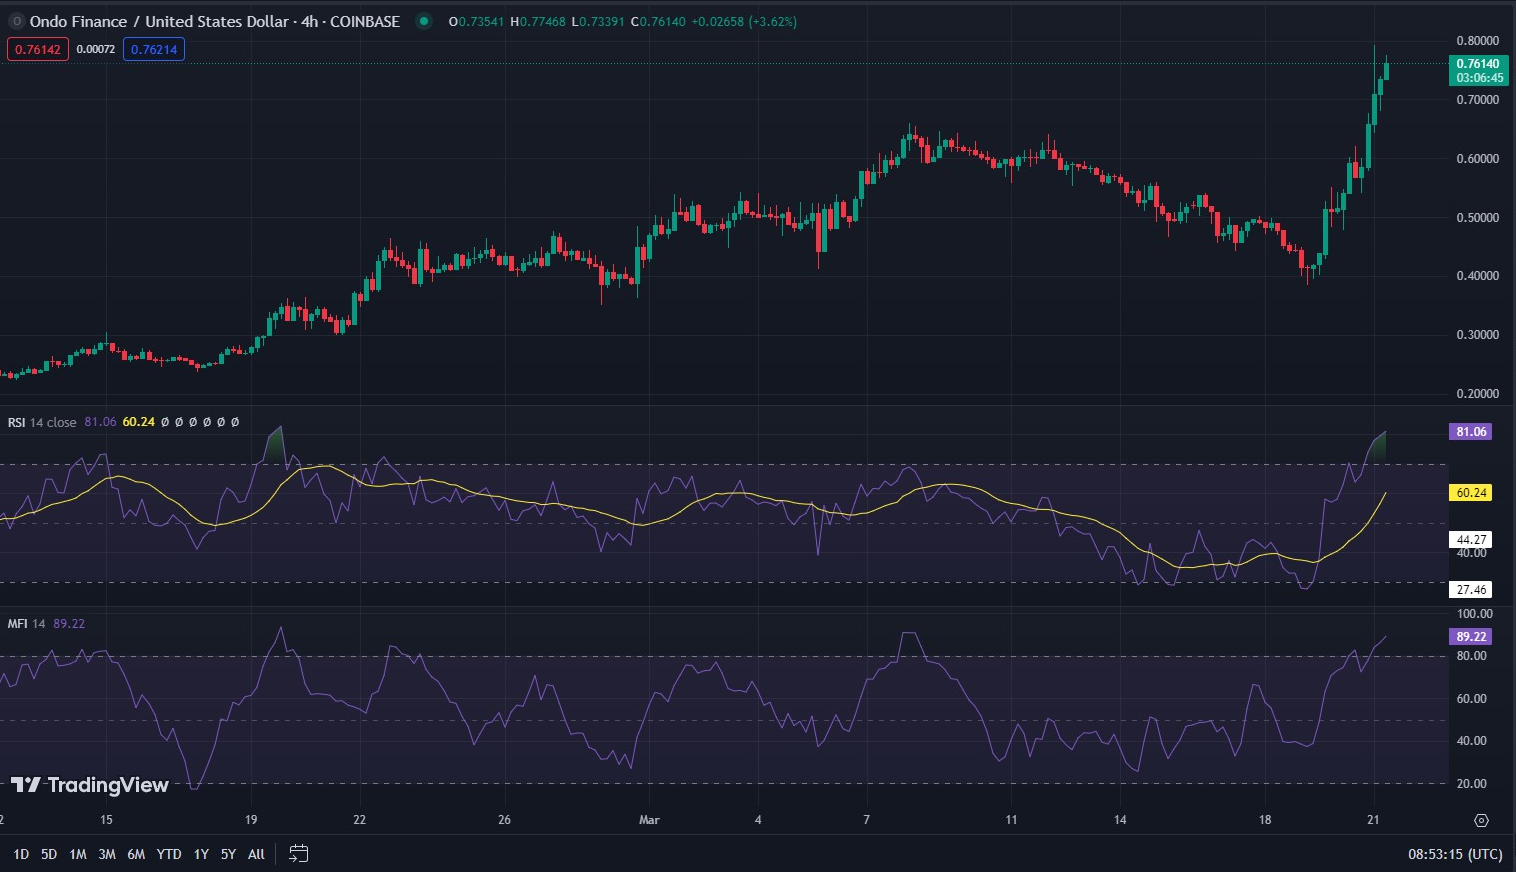
Task: Open timezone menu at 08:53:15 (UTC)
Action: [1455, 854]
